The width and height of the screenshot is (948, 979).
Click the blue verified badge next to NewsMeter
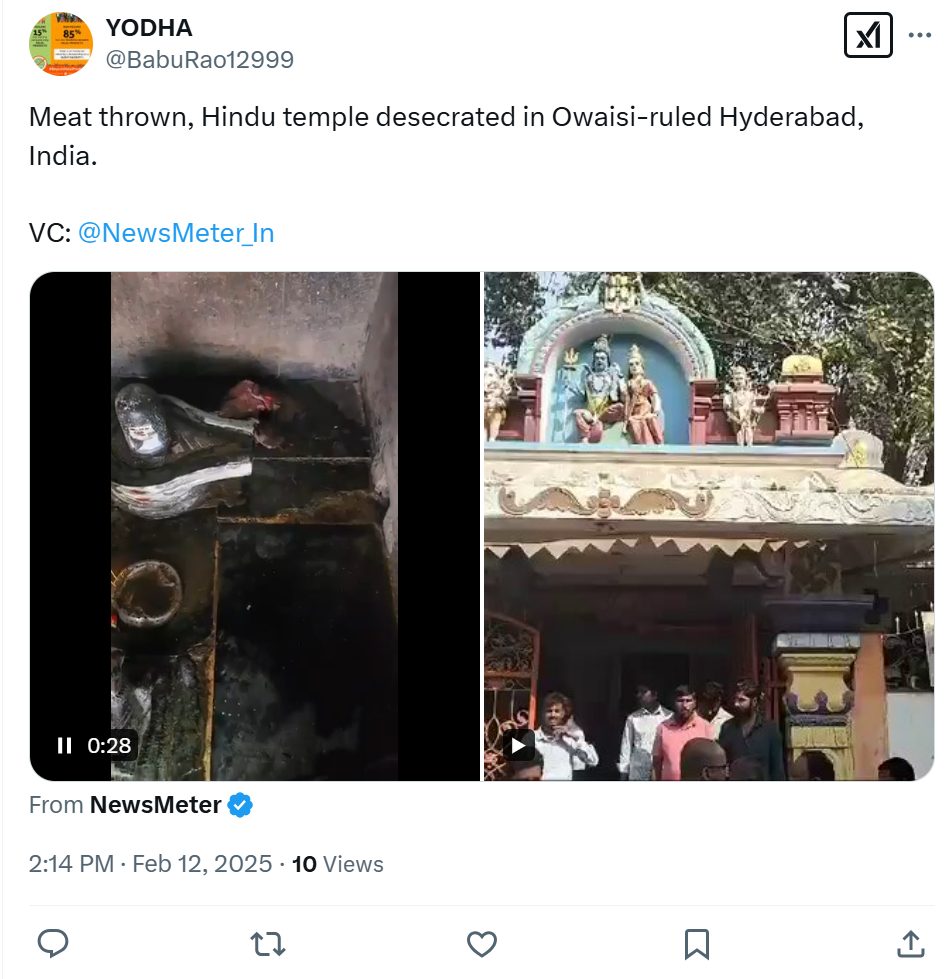240,805
